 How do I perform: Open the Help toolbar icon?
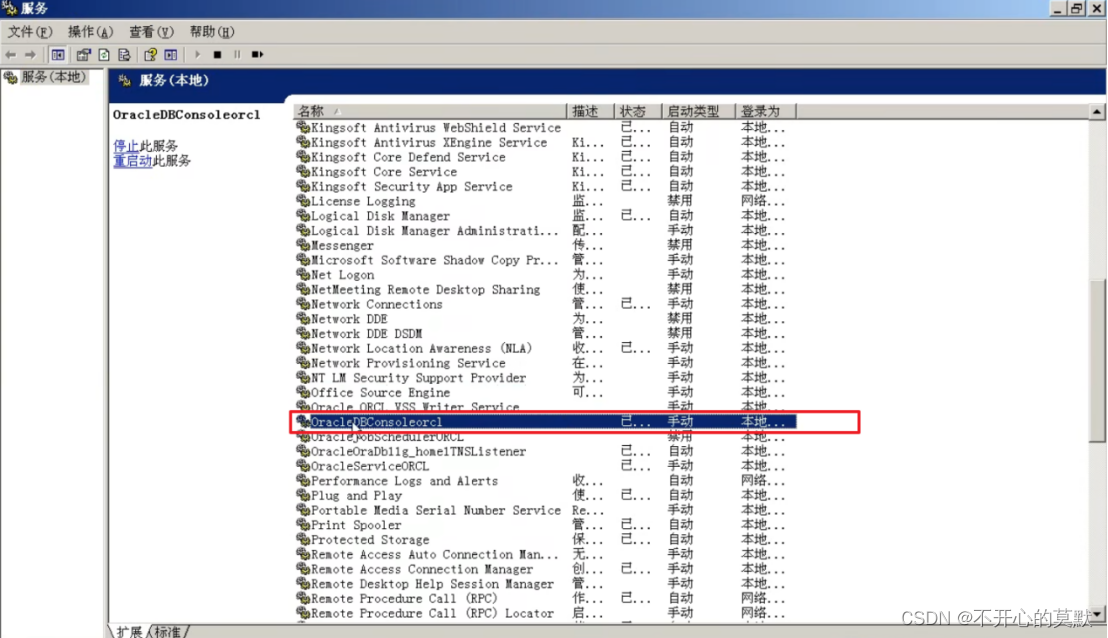[150, 54]
